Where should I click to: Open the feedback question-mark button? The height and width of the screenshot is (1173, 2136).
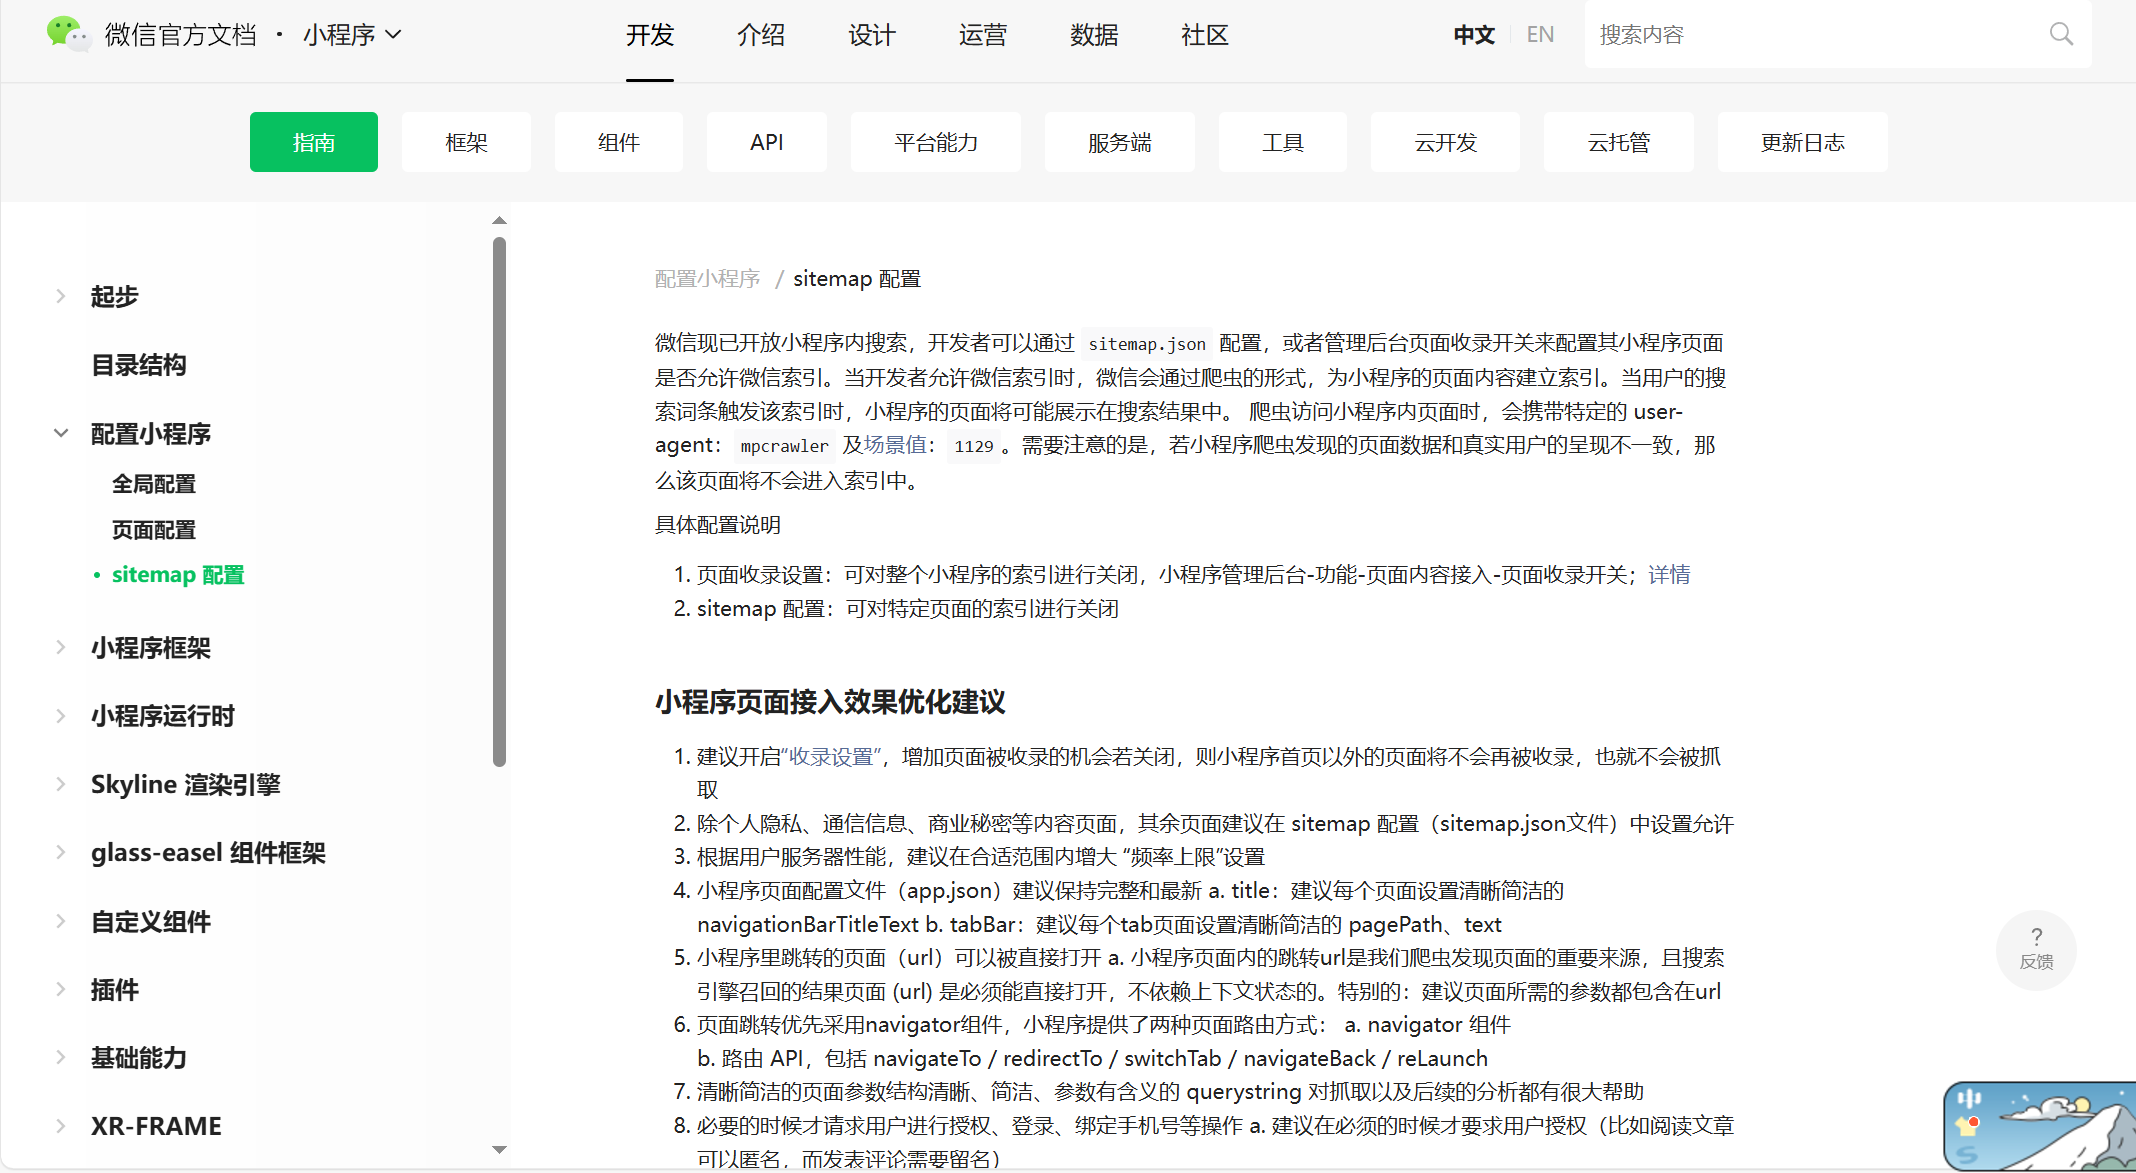[x=2036, y=948]
